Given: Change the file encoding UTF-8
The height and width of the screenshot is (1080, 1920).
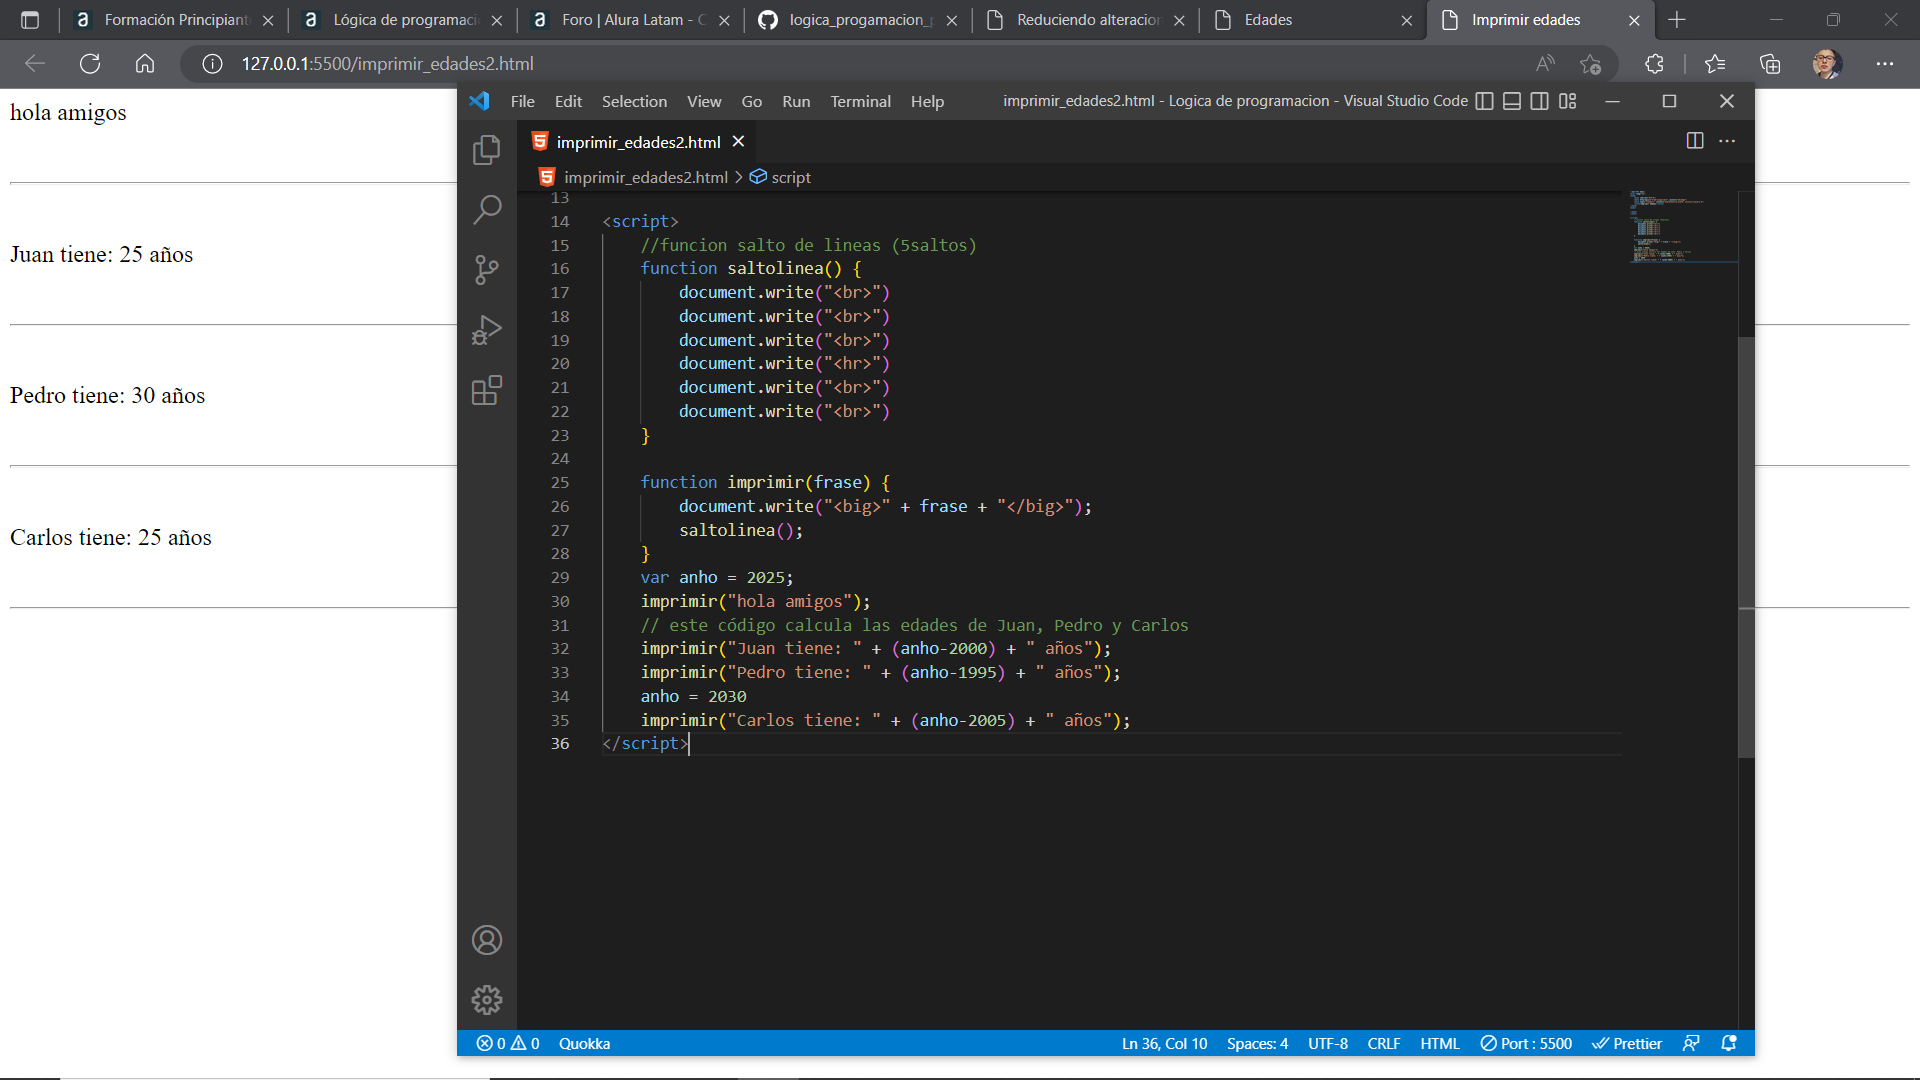Looking at the screenshot, I should [1328, 1043].
